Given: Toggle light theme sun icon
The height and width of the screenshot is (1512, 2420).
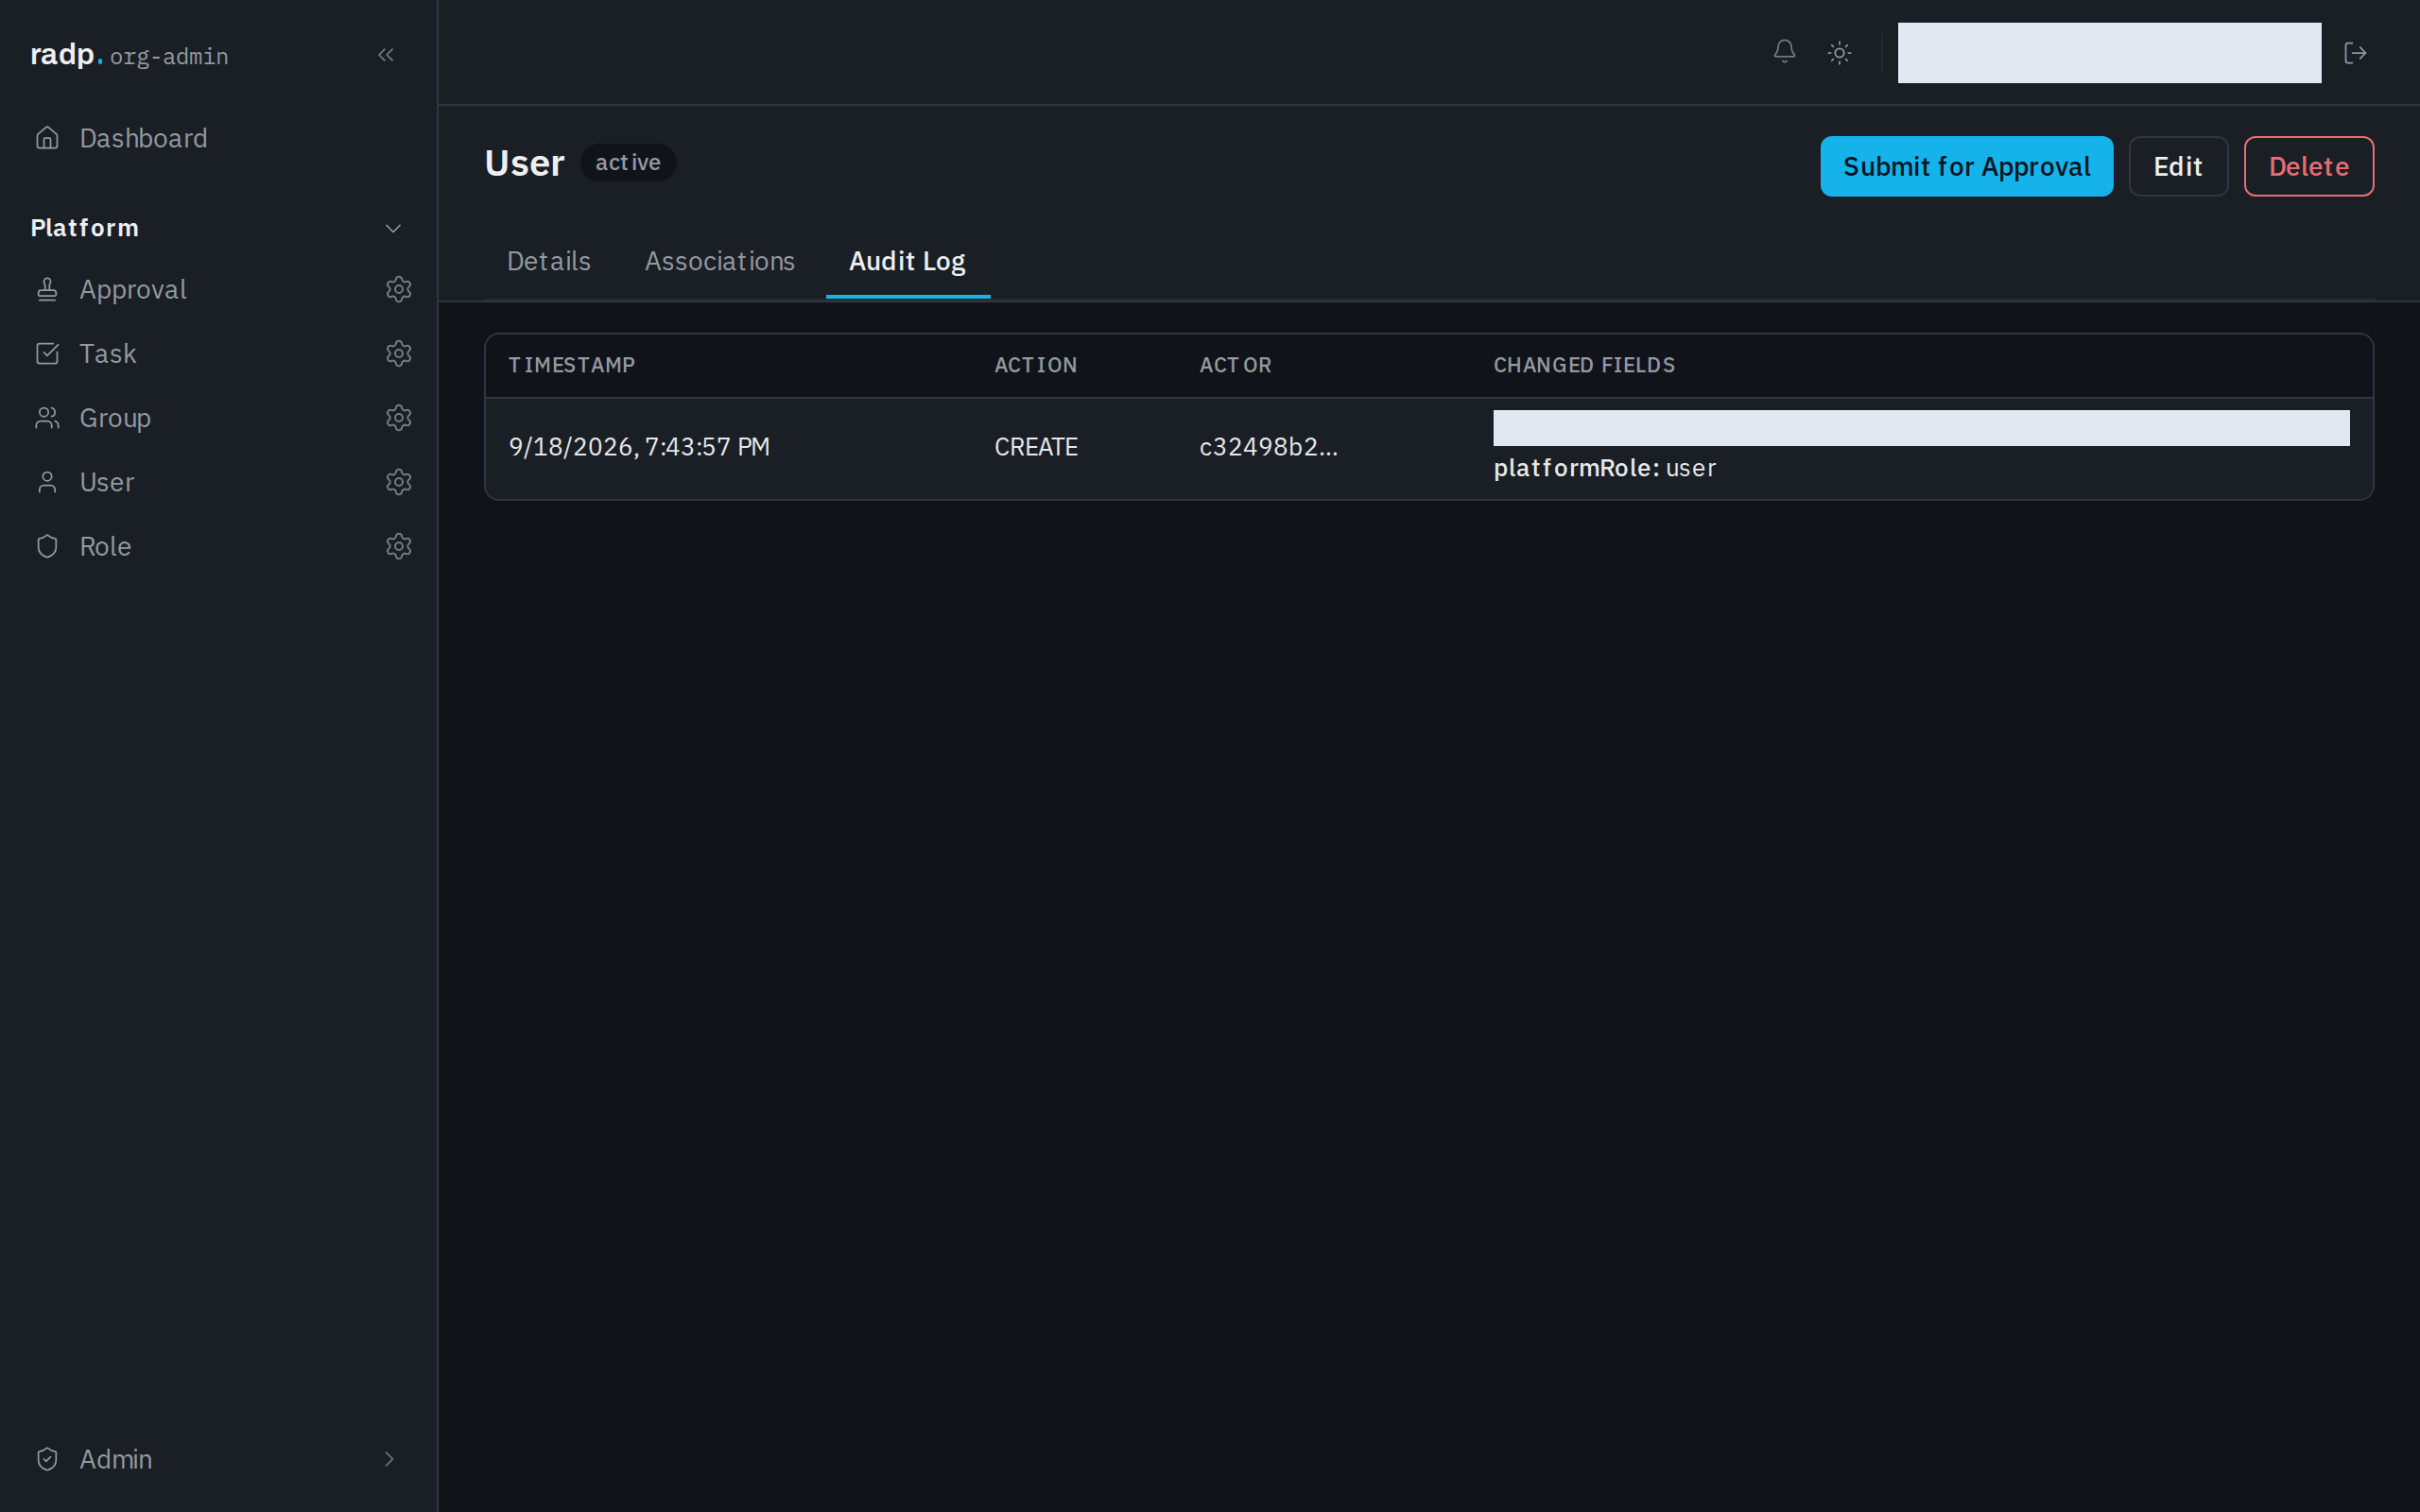Looking at the screenshot, I should point(1839,53).
